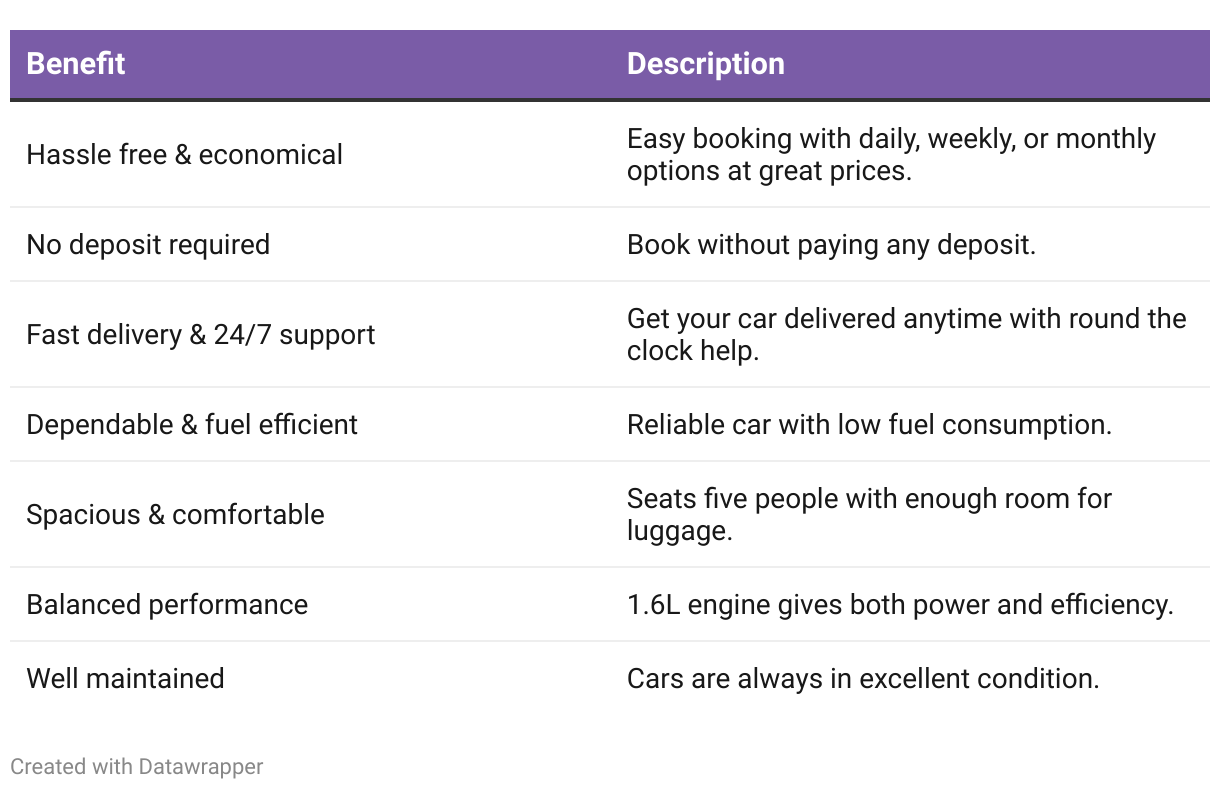Click the Seats five people description
1220x790 pixels.
(x=870, y=515)
